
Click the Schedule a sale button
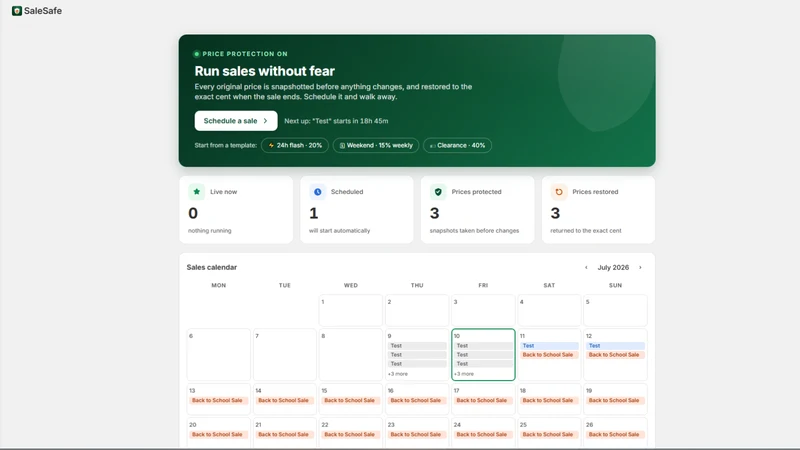coord(236,121)
